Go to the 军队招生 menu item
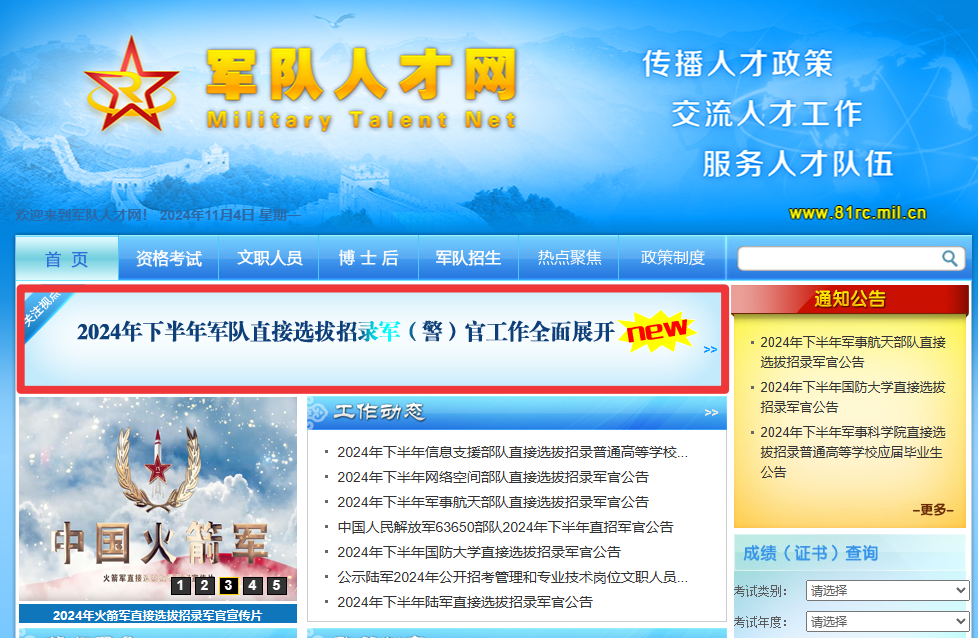This screenshot has width=978, height=638. coord(468,258)
